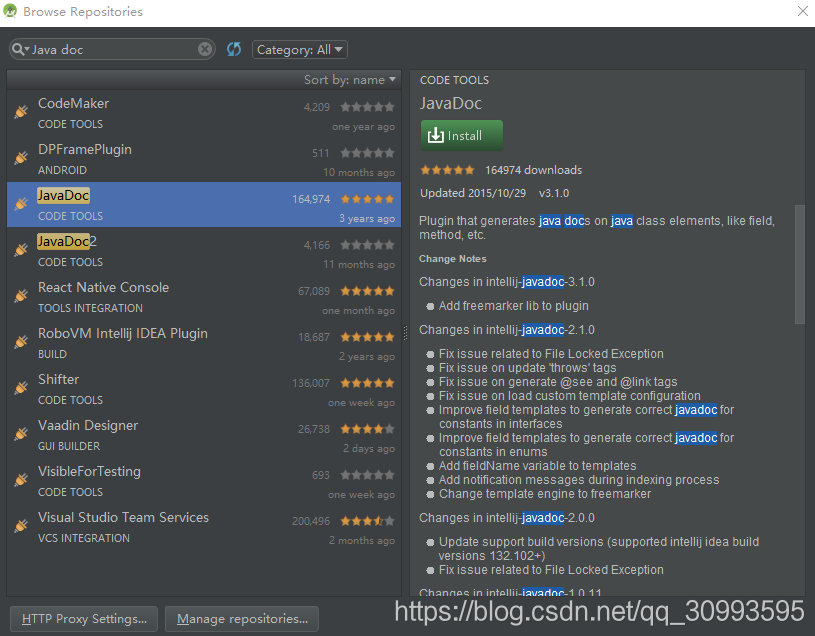Click the RoboVM plugin plug icon
Viewport: 815px width, 636px height.
pos(21,341)
